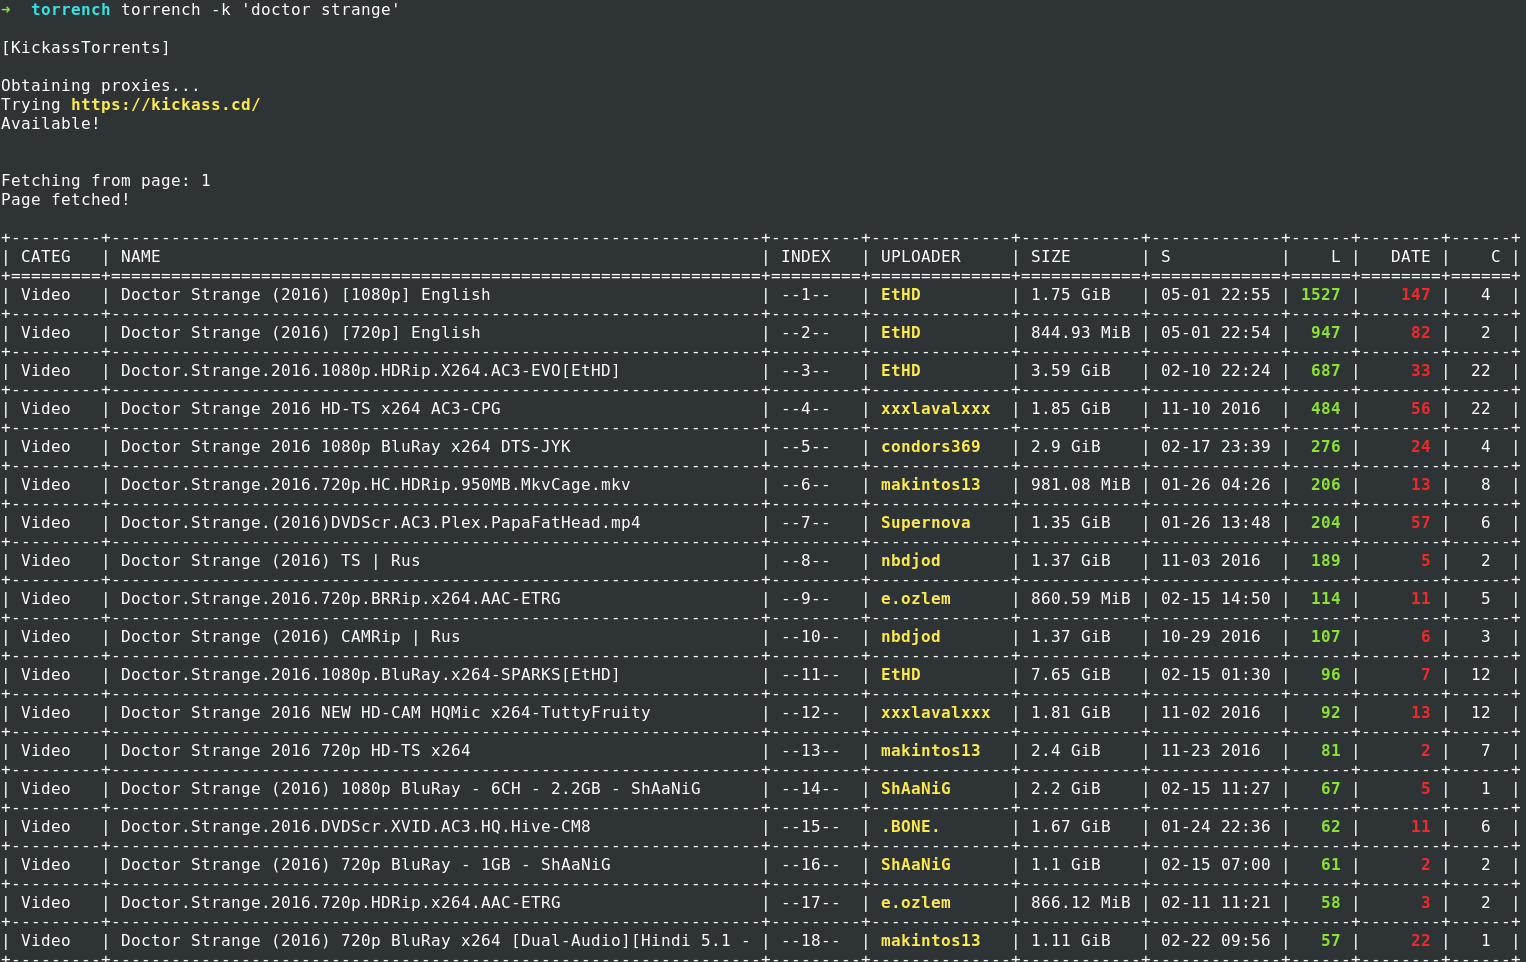Click the 'Obtaining proxies...' line

(x=101, y=85)
